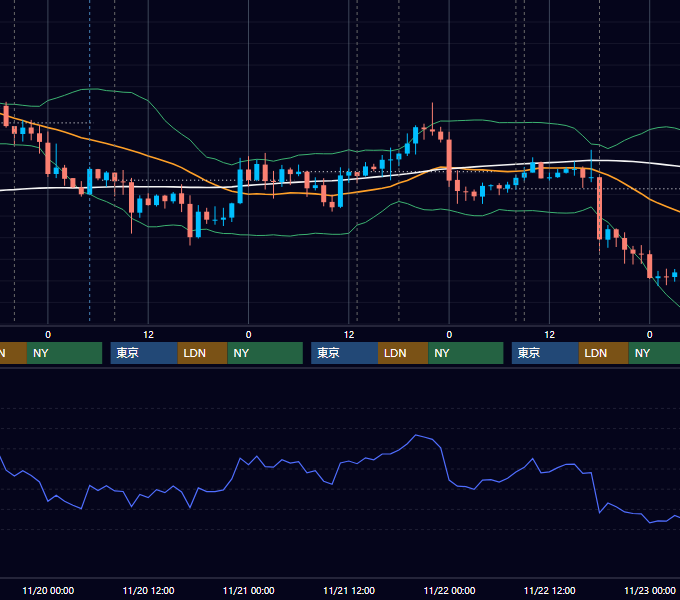Image resolution: width=680 pixels, height=600 pixels.
Task: Select the LDN session block on 11/20
Action: (203, 353)
